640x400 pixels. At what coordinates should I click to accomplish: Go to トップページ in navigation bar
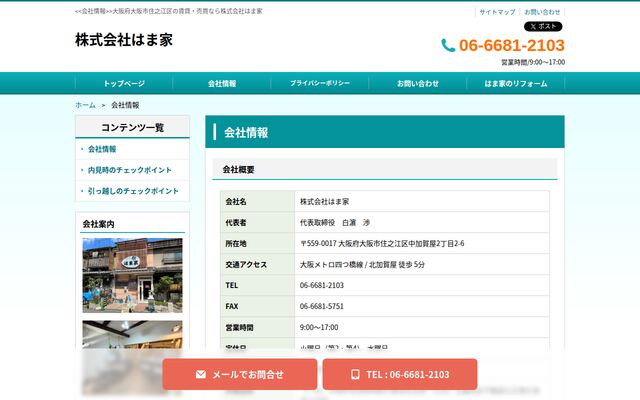(x=124, y=83)
